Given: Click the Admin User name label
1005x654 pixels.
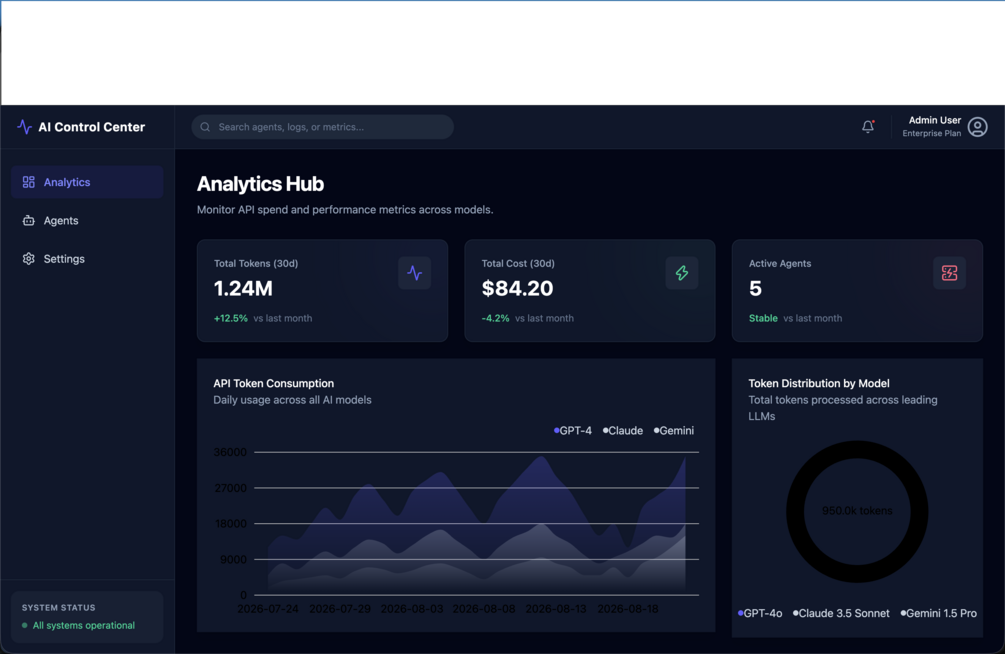Looking at the screenshot, I should pos(934,121).
